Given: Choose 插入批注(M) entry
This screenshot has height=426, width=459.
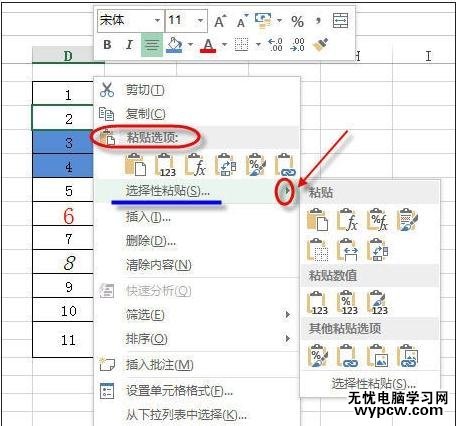Looking at the screenshot, I should (x=197, y=365).
